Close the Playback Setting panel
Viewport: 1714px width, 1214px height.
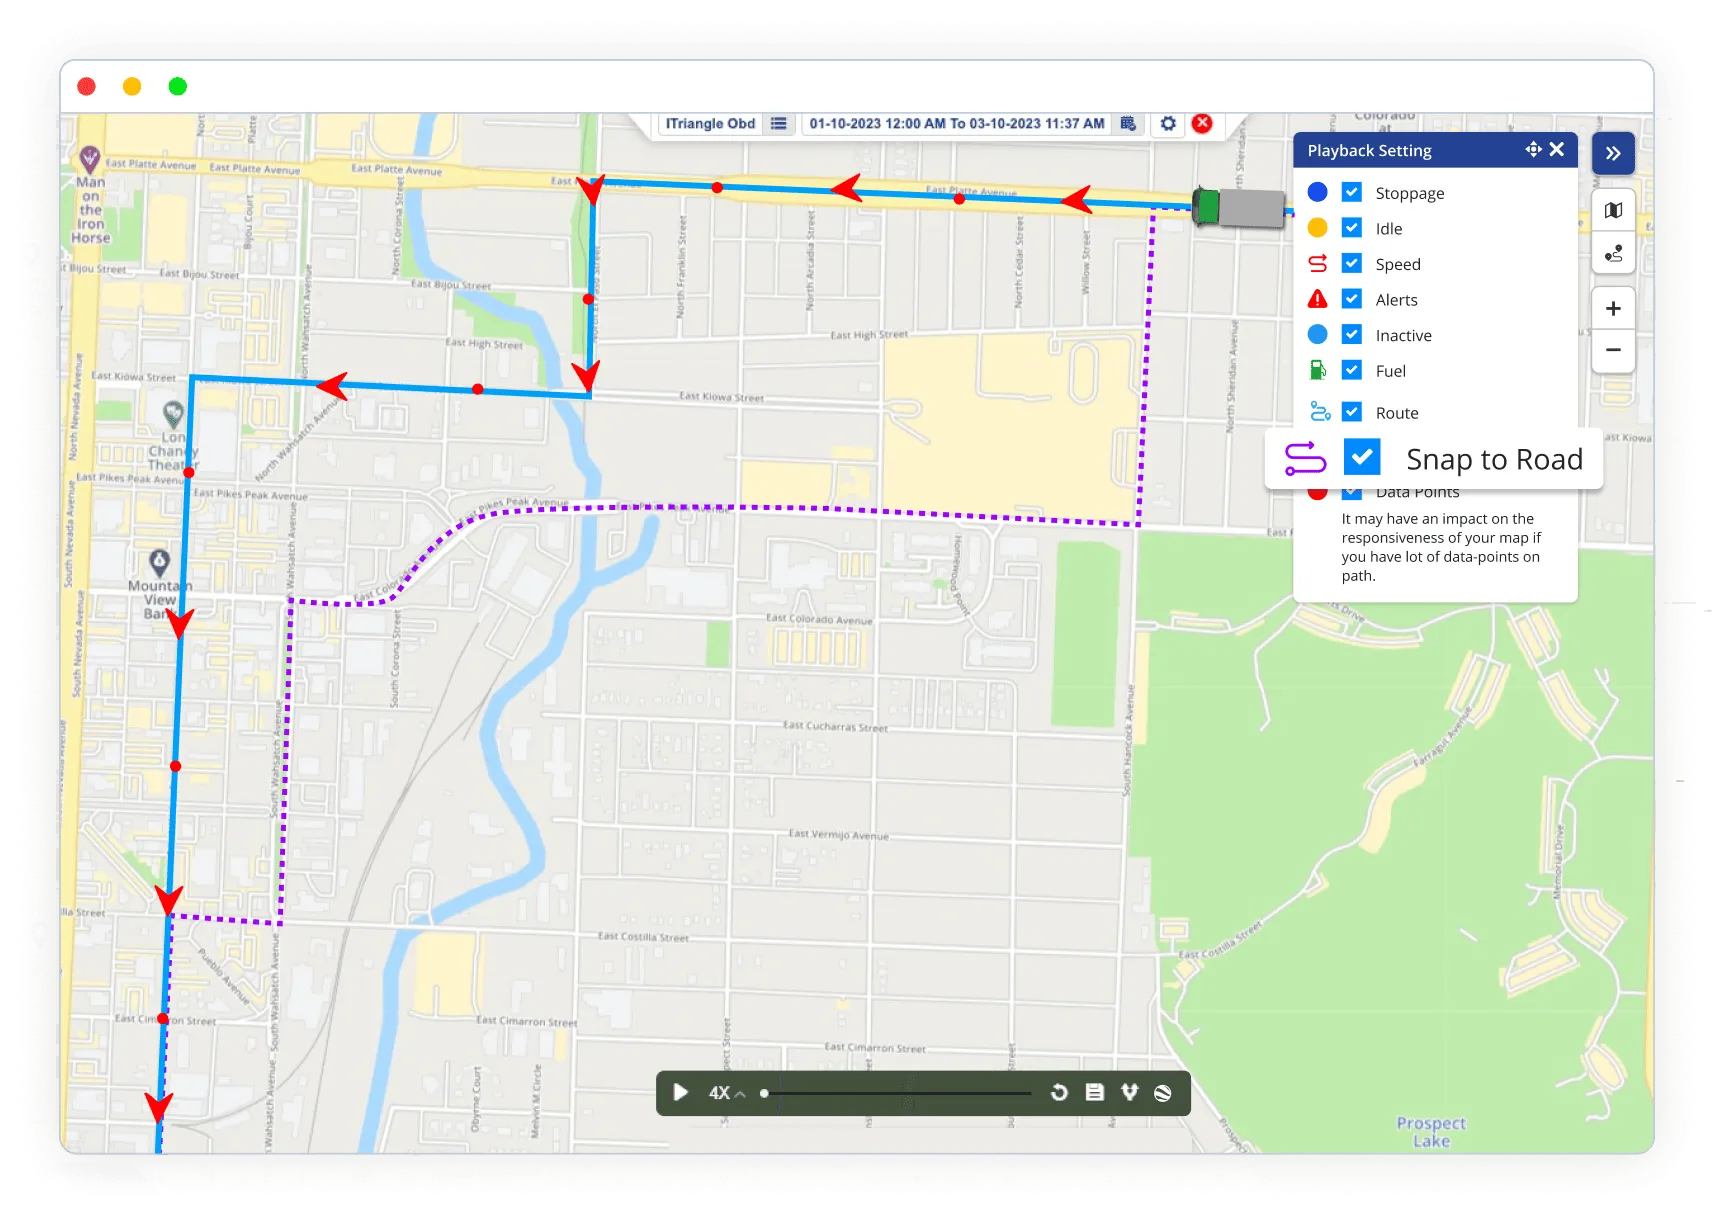(1557, 150)
